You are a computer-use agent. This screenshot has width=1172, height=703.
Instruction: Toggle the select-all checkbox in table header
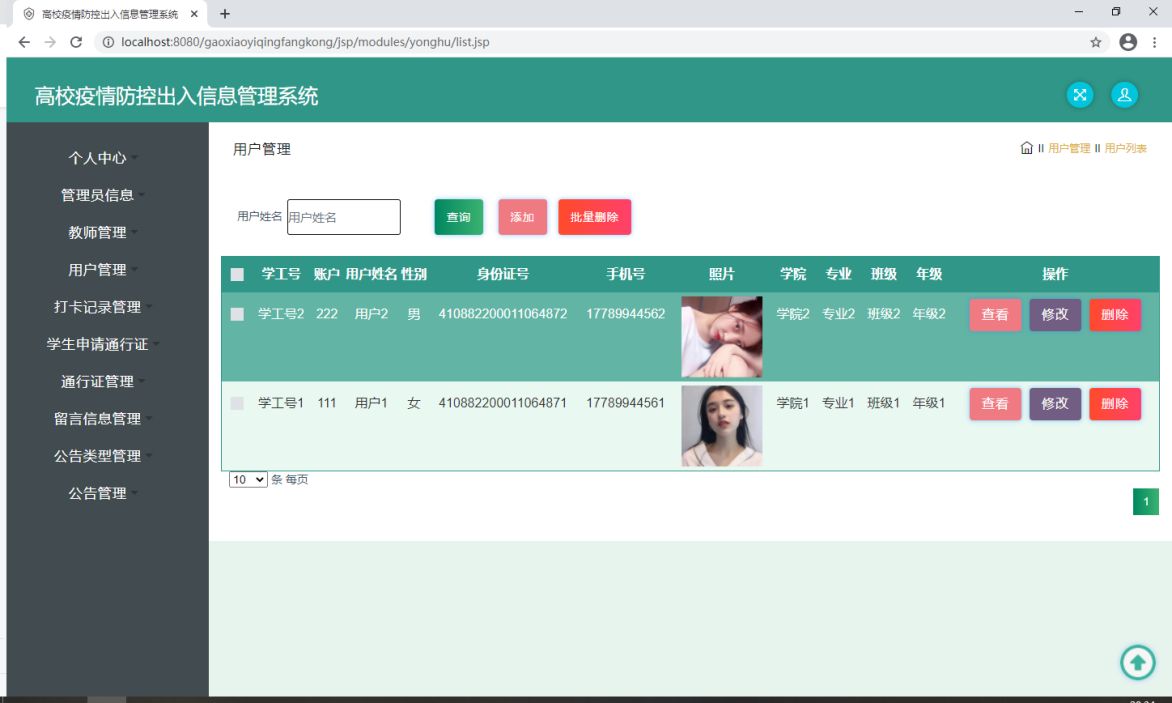[237, 275]
